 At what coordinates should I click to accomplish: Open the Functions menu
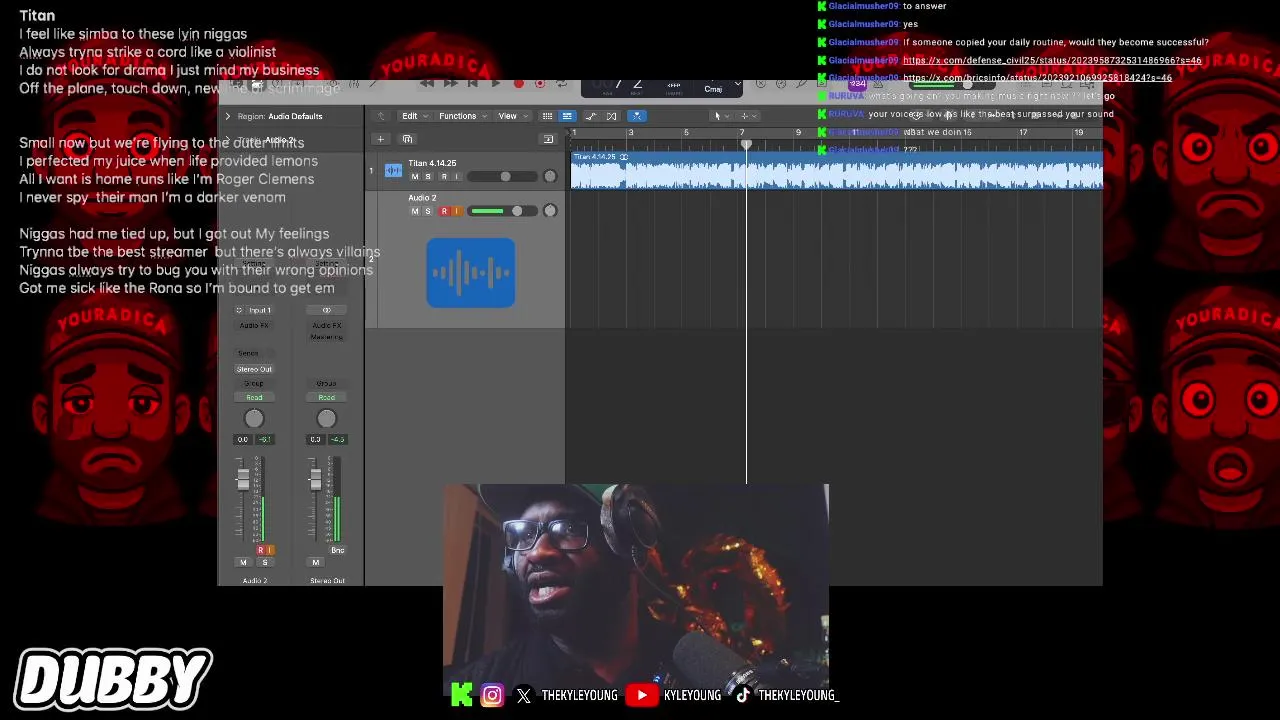[x=462, y=116]
